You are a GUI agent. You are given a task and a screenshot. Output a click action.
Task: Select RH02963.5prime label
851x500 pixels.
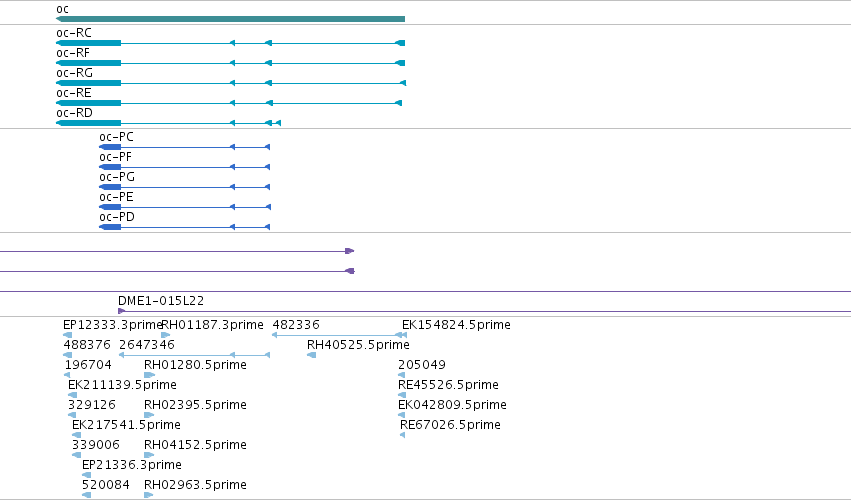click(195, 486)
